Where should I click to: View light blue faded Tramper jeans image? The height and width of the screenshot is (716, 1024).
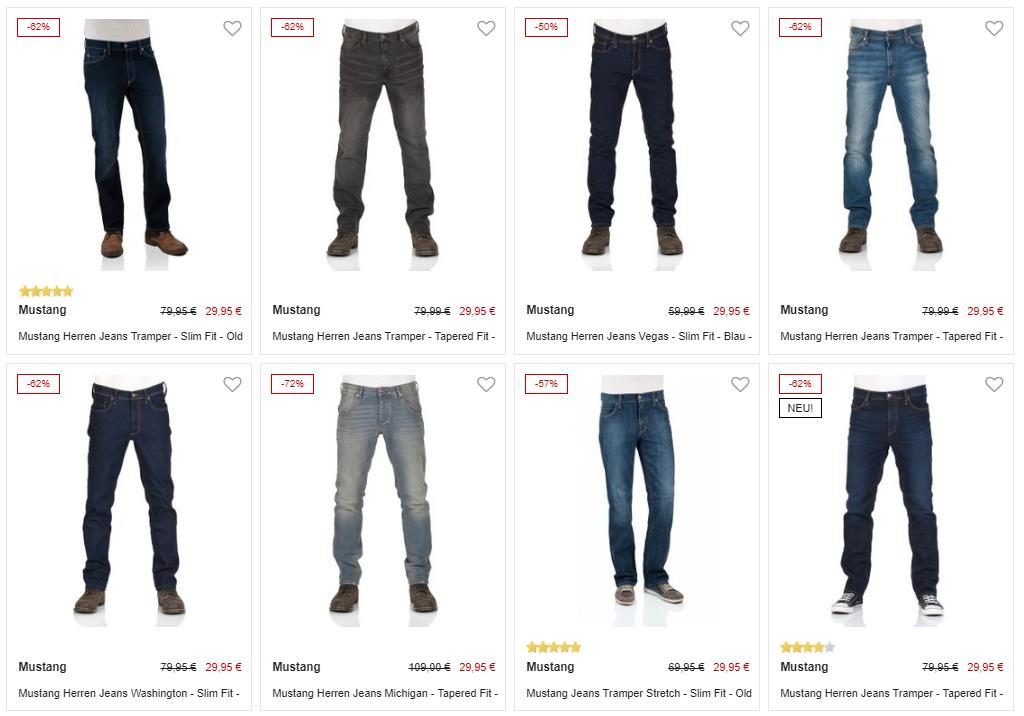pyautogui.click(x=890, y=144)
